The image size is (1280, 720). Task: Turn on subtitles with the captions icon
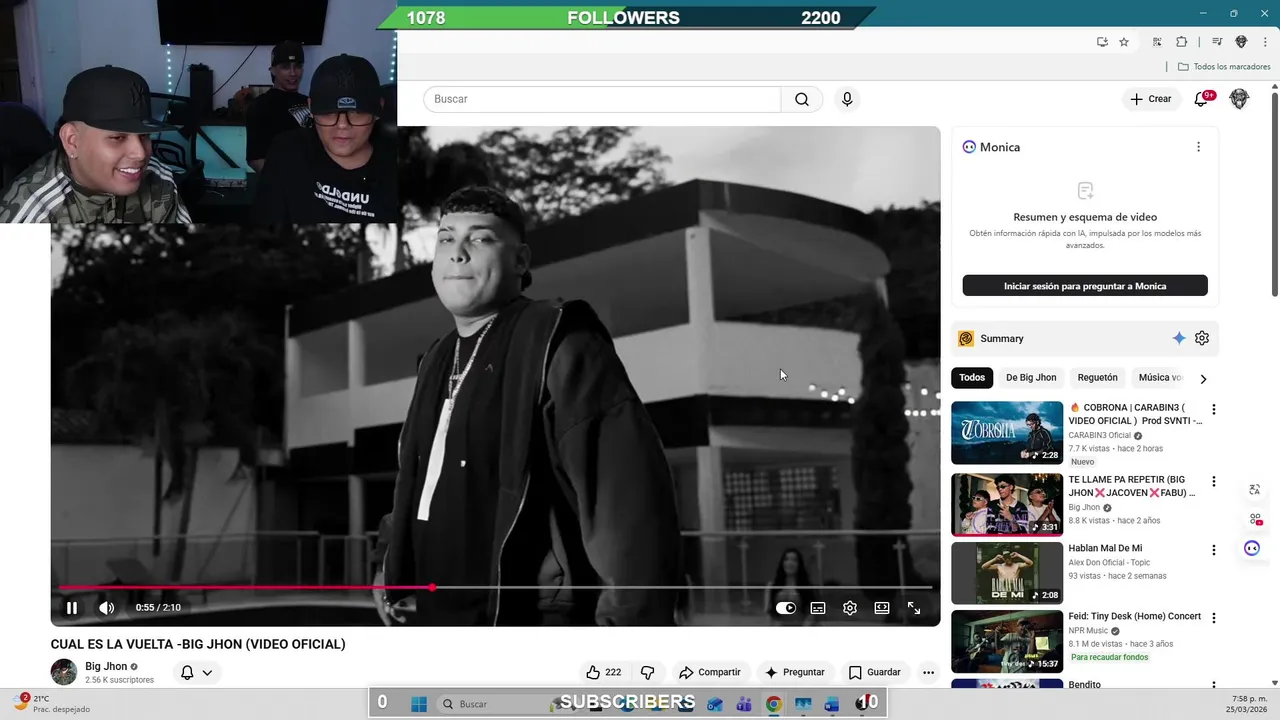coord(818,608)
